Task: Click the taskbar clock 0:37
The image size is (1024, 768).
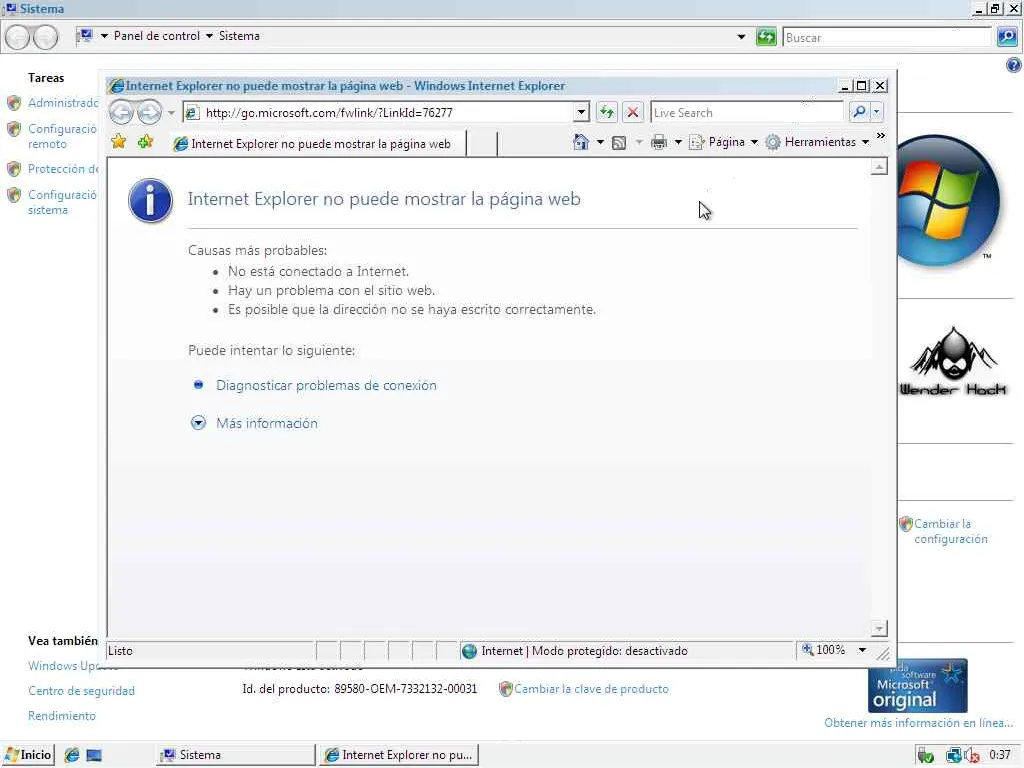Action: pyautogui.click(x=999, y=755)
